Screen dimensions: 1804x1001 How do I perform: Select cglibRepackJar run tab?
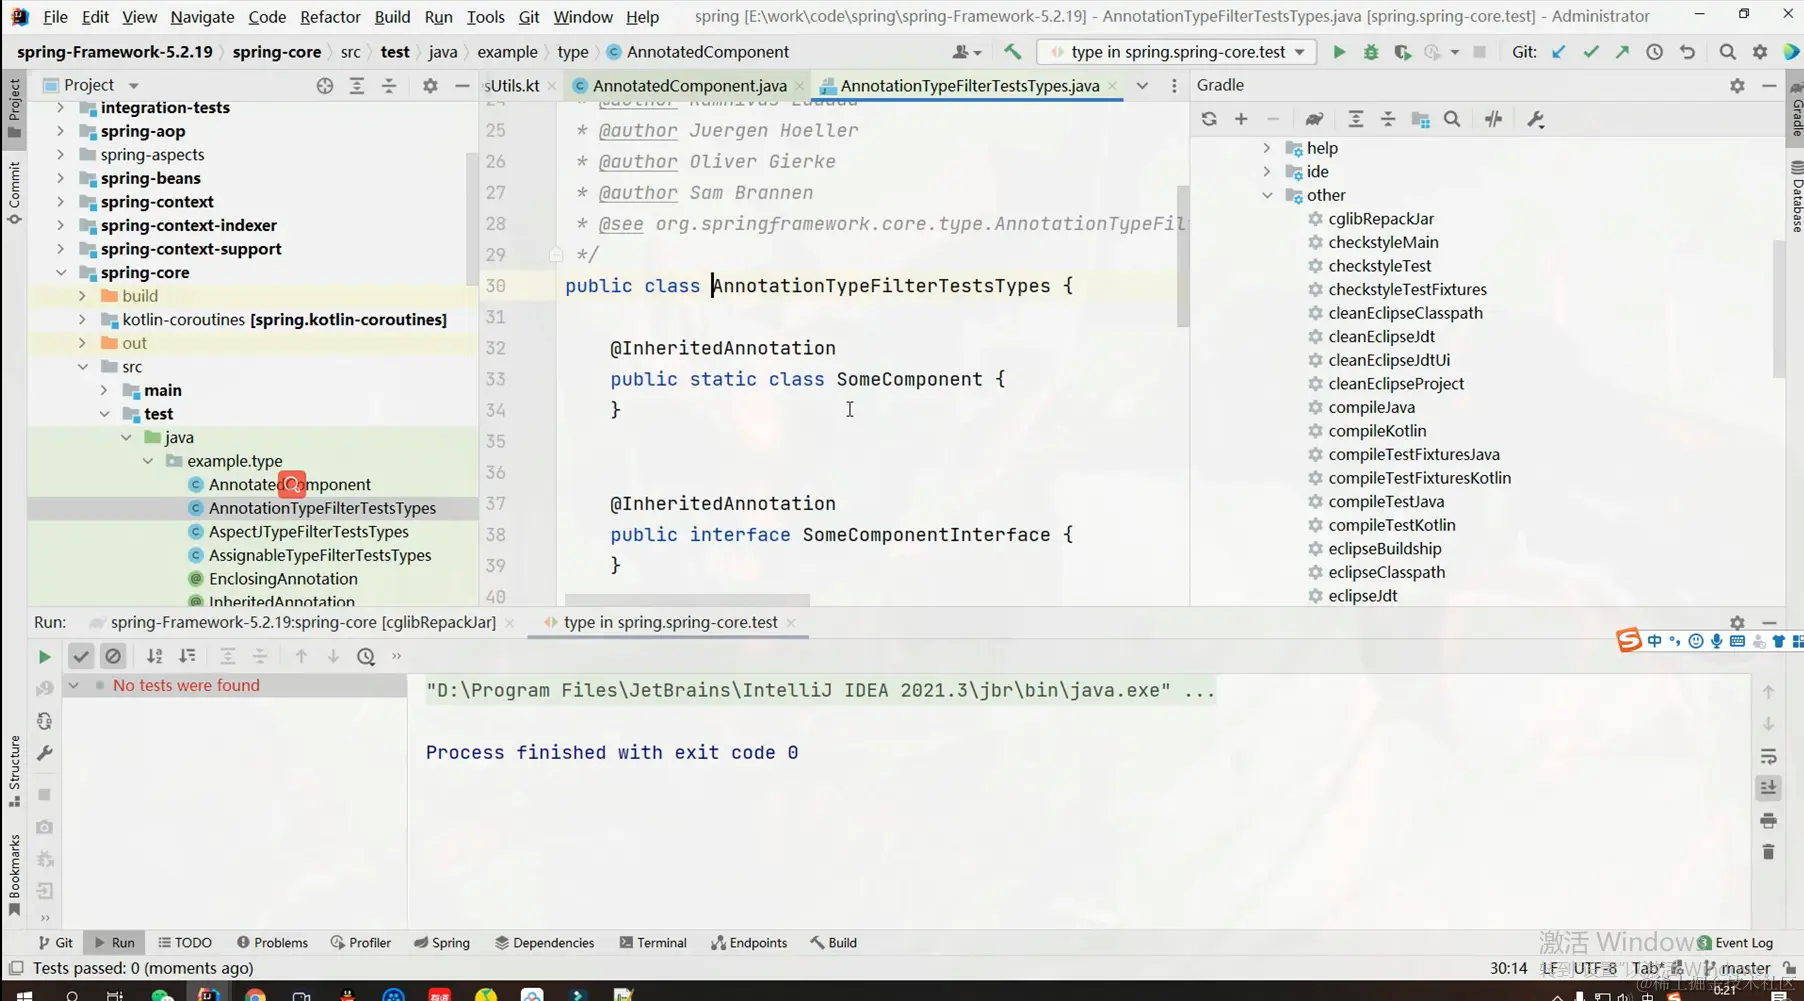tap(303, 622)
